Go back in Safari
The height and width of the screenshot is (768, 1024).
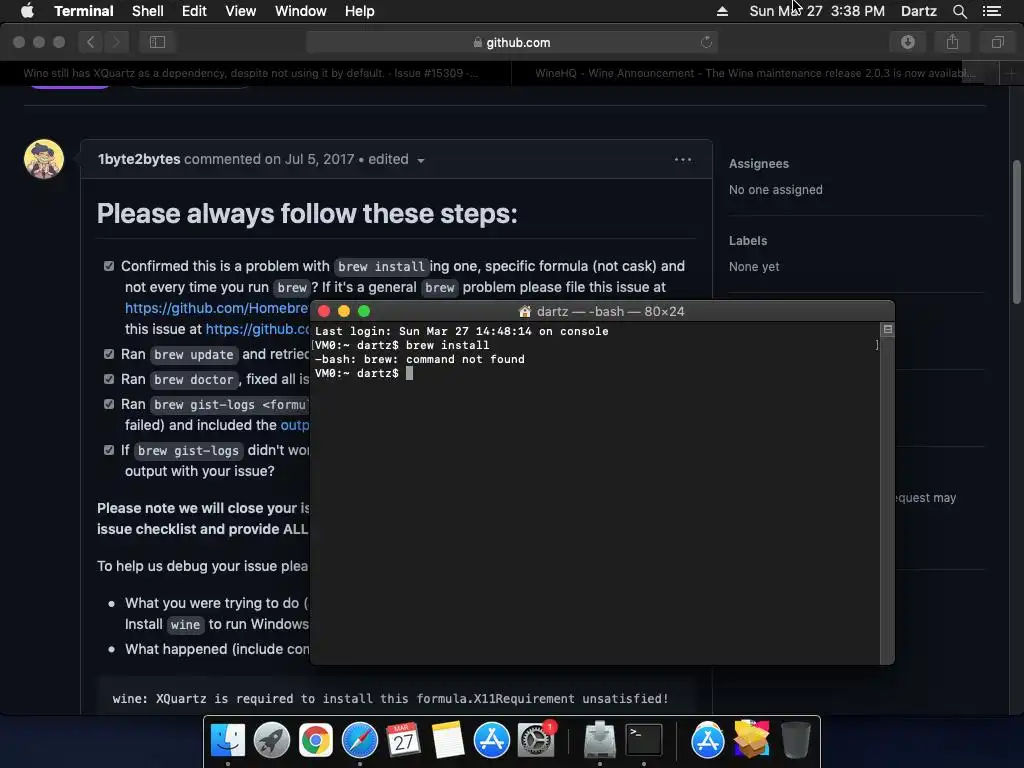[91, 42]
